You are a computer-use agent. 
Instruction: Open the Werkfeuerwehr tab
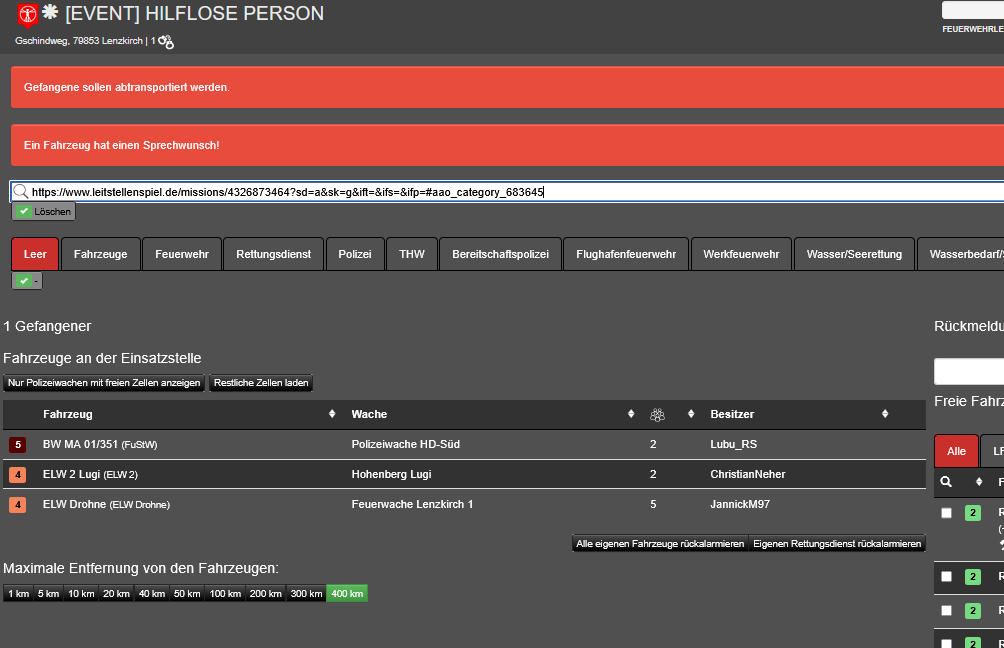click(x=741, y=254)
